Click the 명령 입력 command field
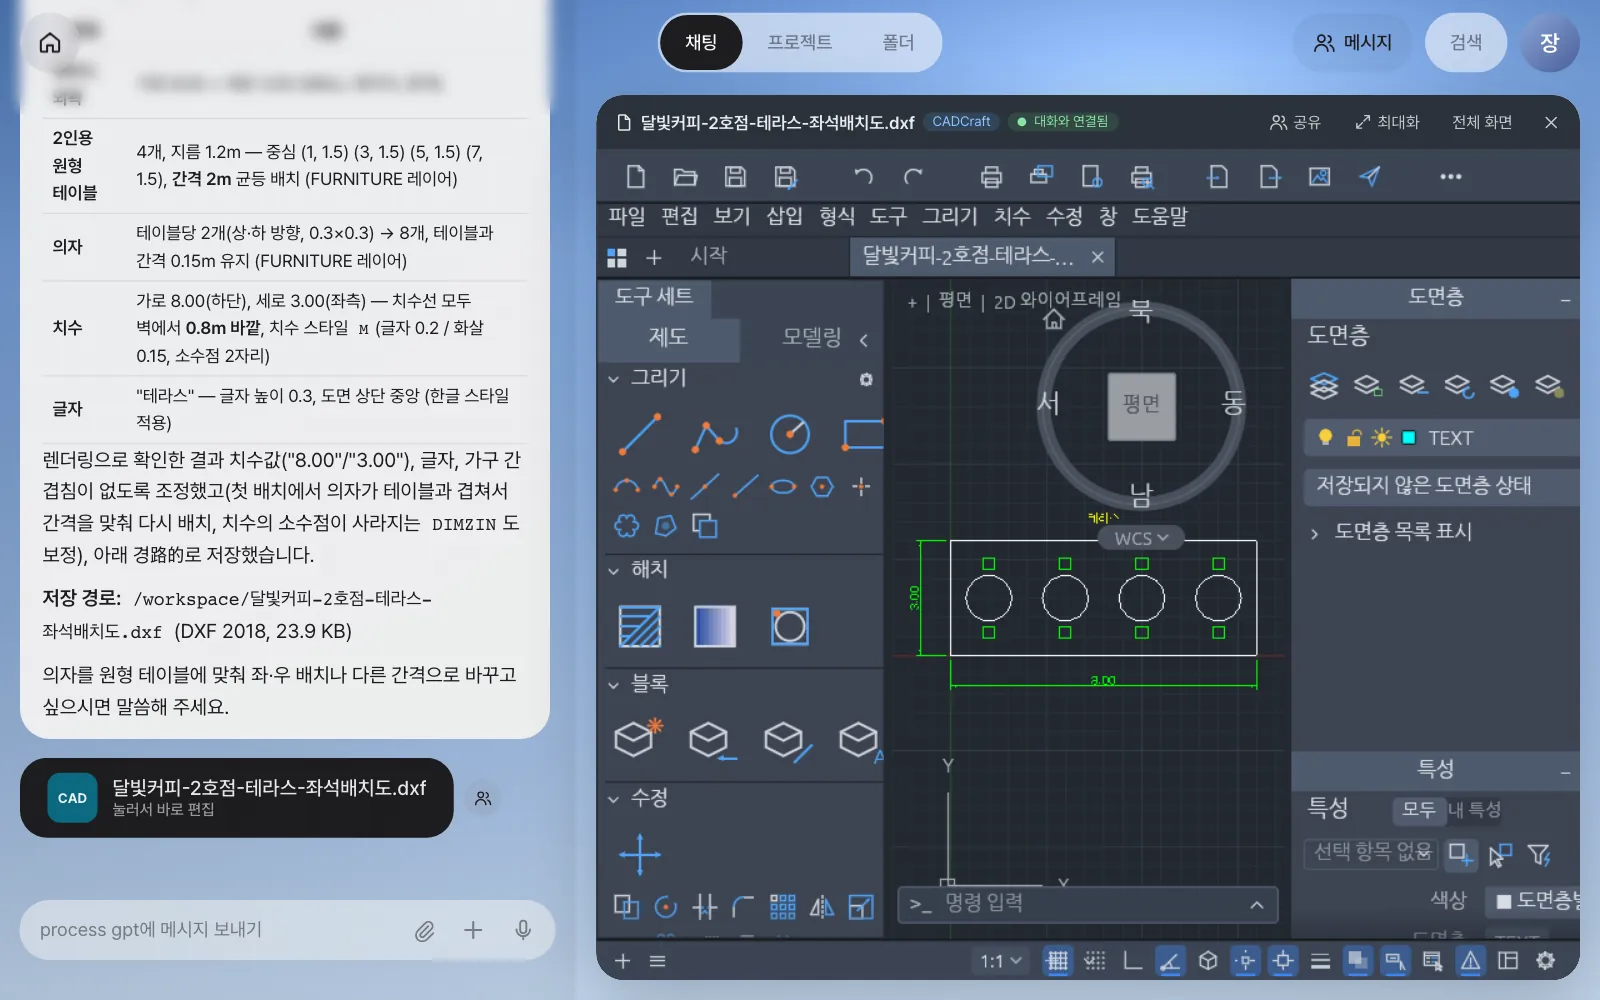This screenshot has width=1600, height=1000. [x=1088, y=904]
